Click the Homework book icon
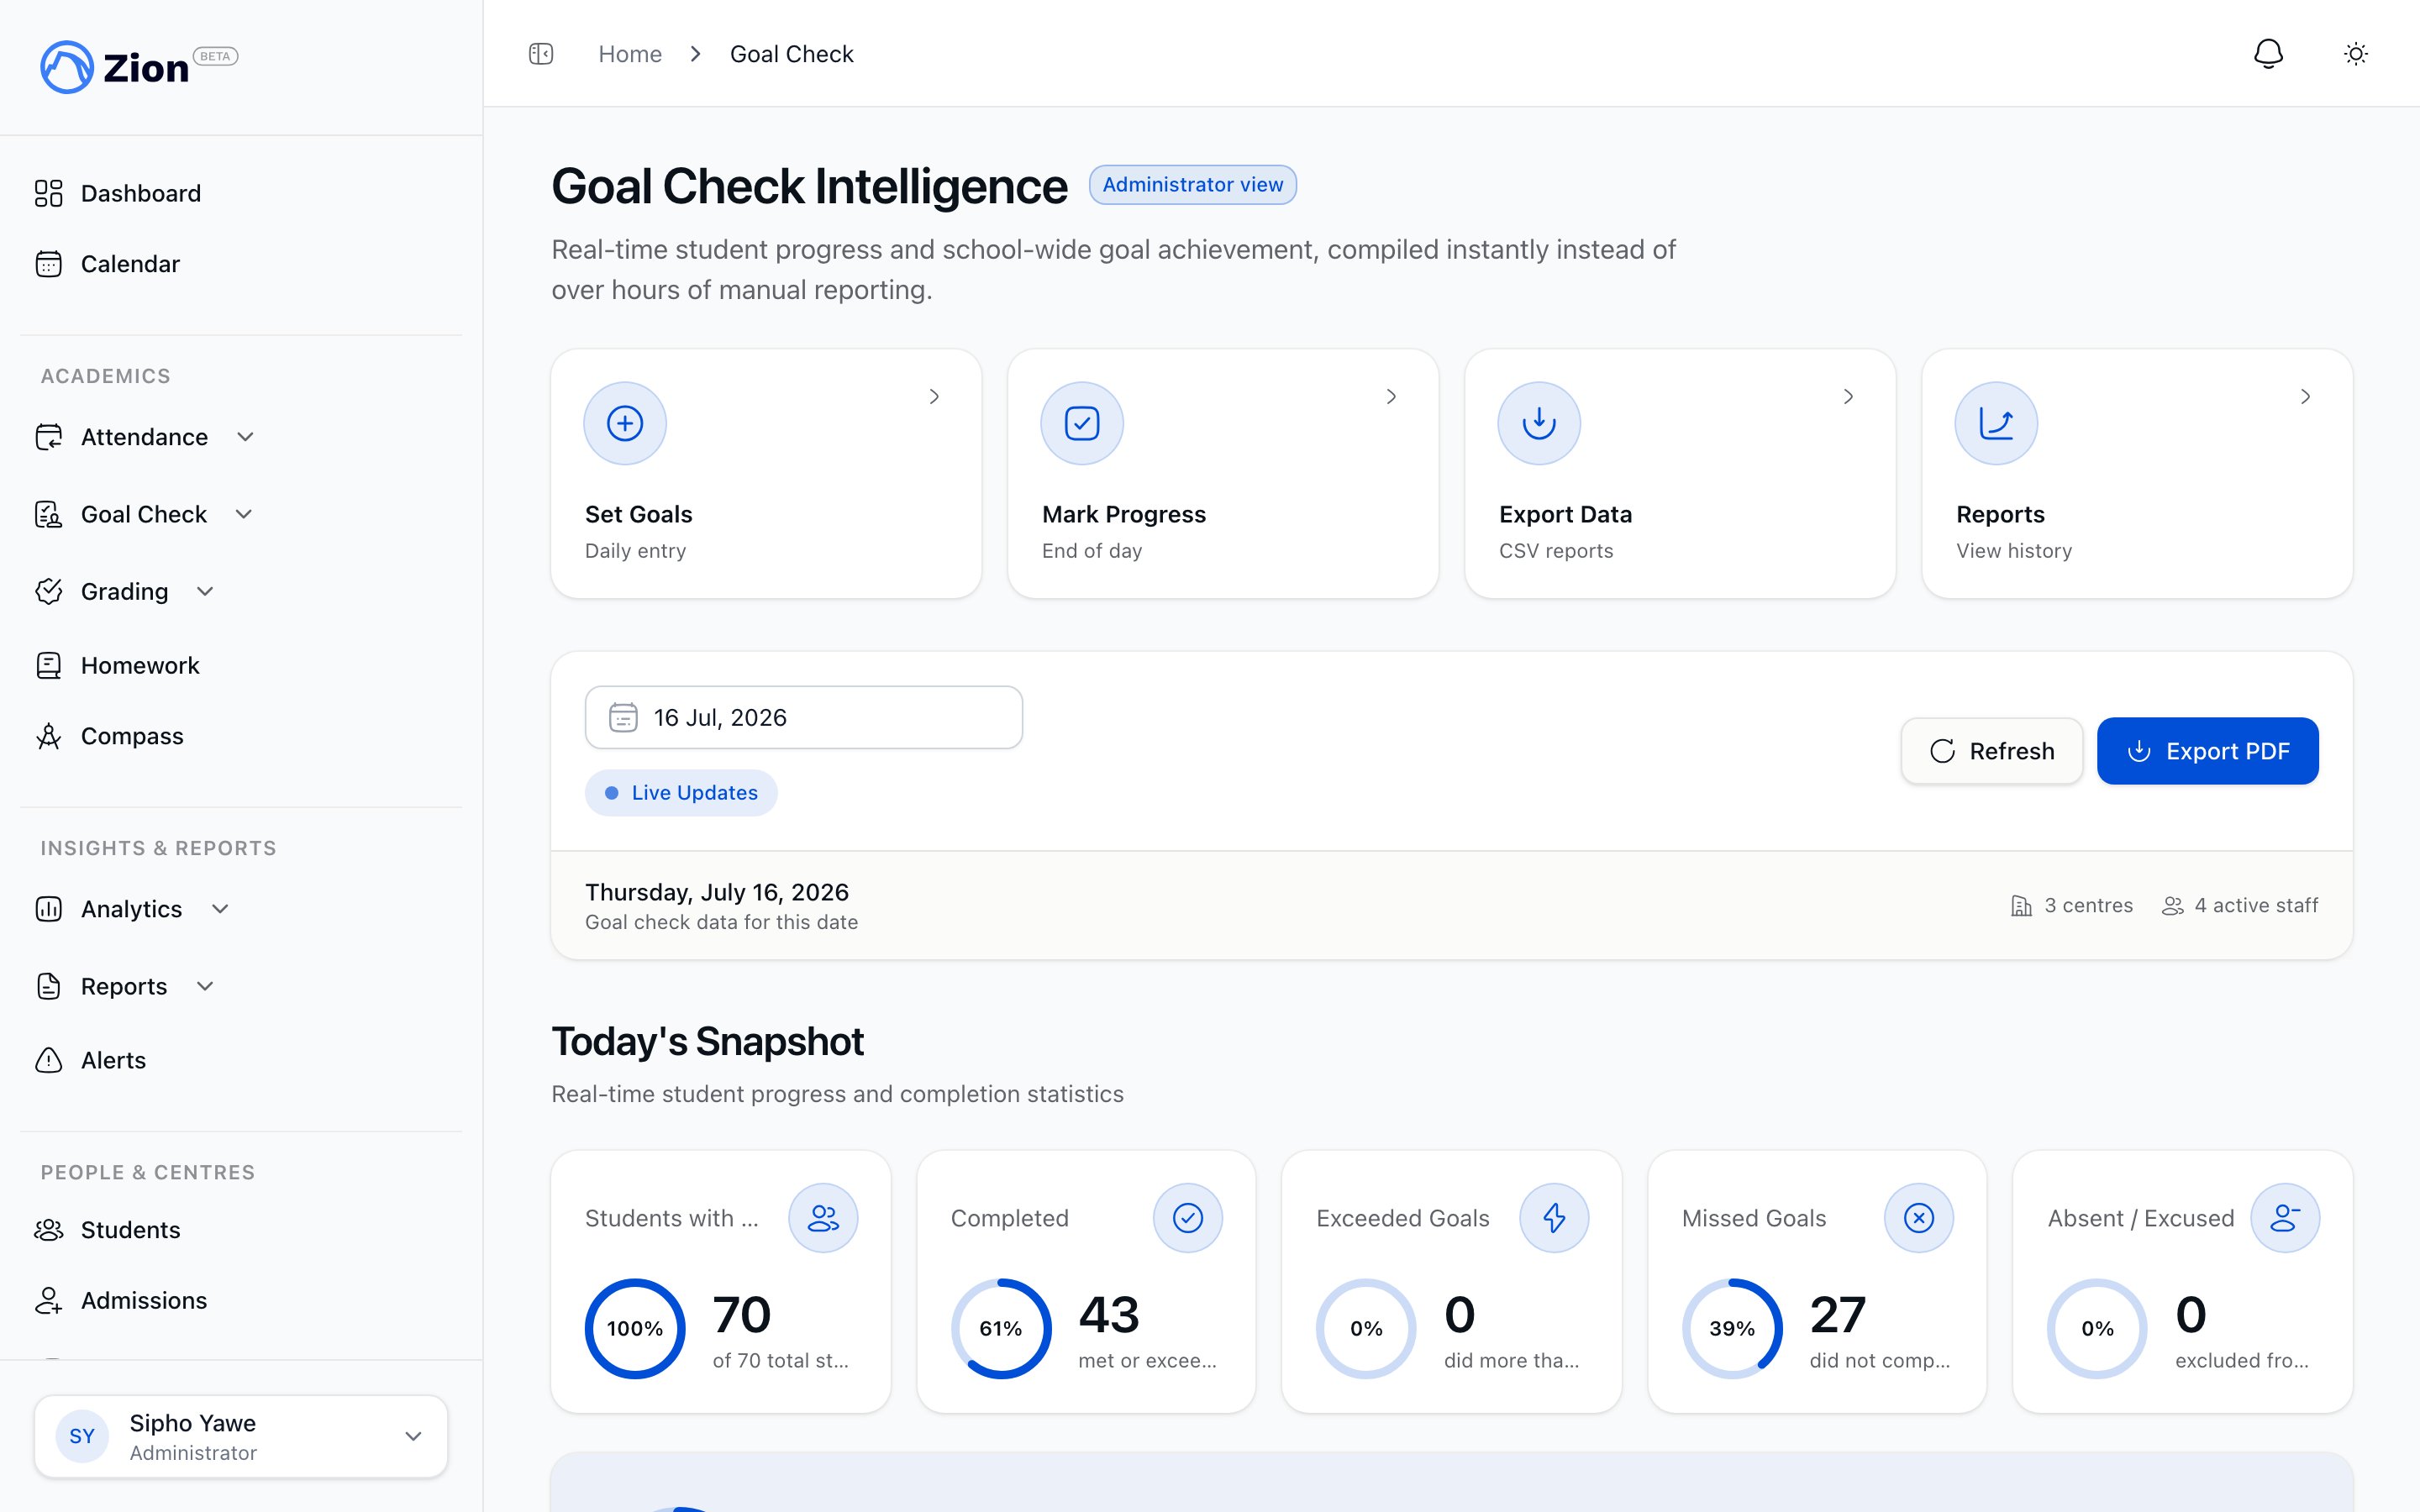This screenshot has width=2420, height=1512. point(48,665)
